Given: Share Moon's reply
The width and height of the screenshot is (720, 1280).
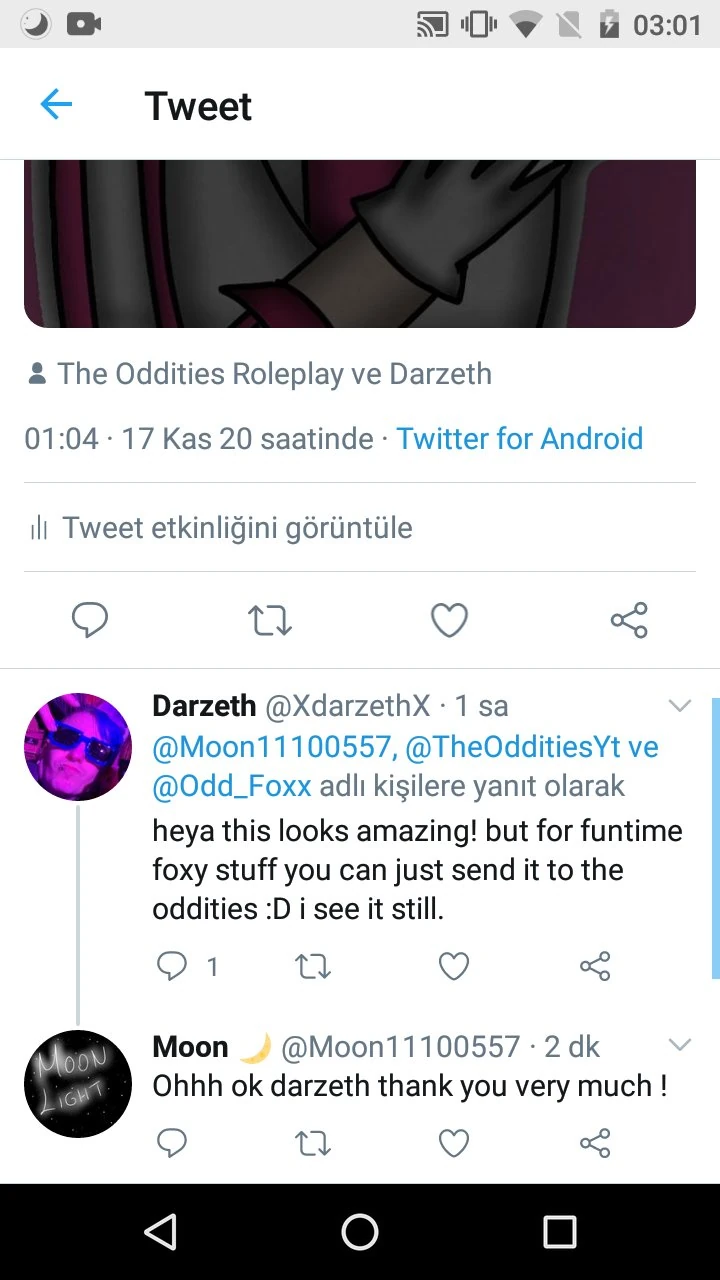Looking at the screenshot, I should pos(595,1142).
